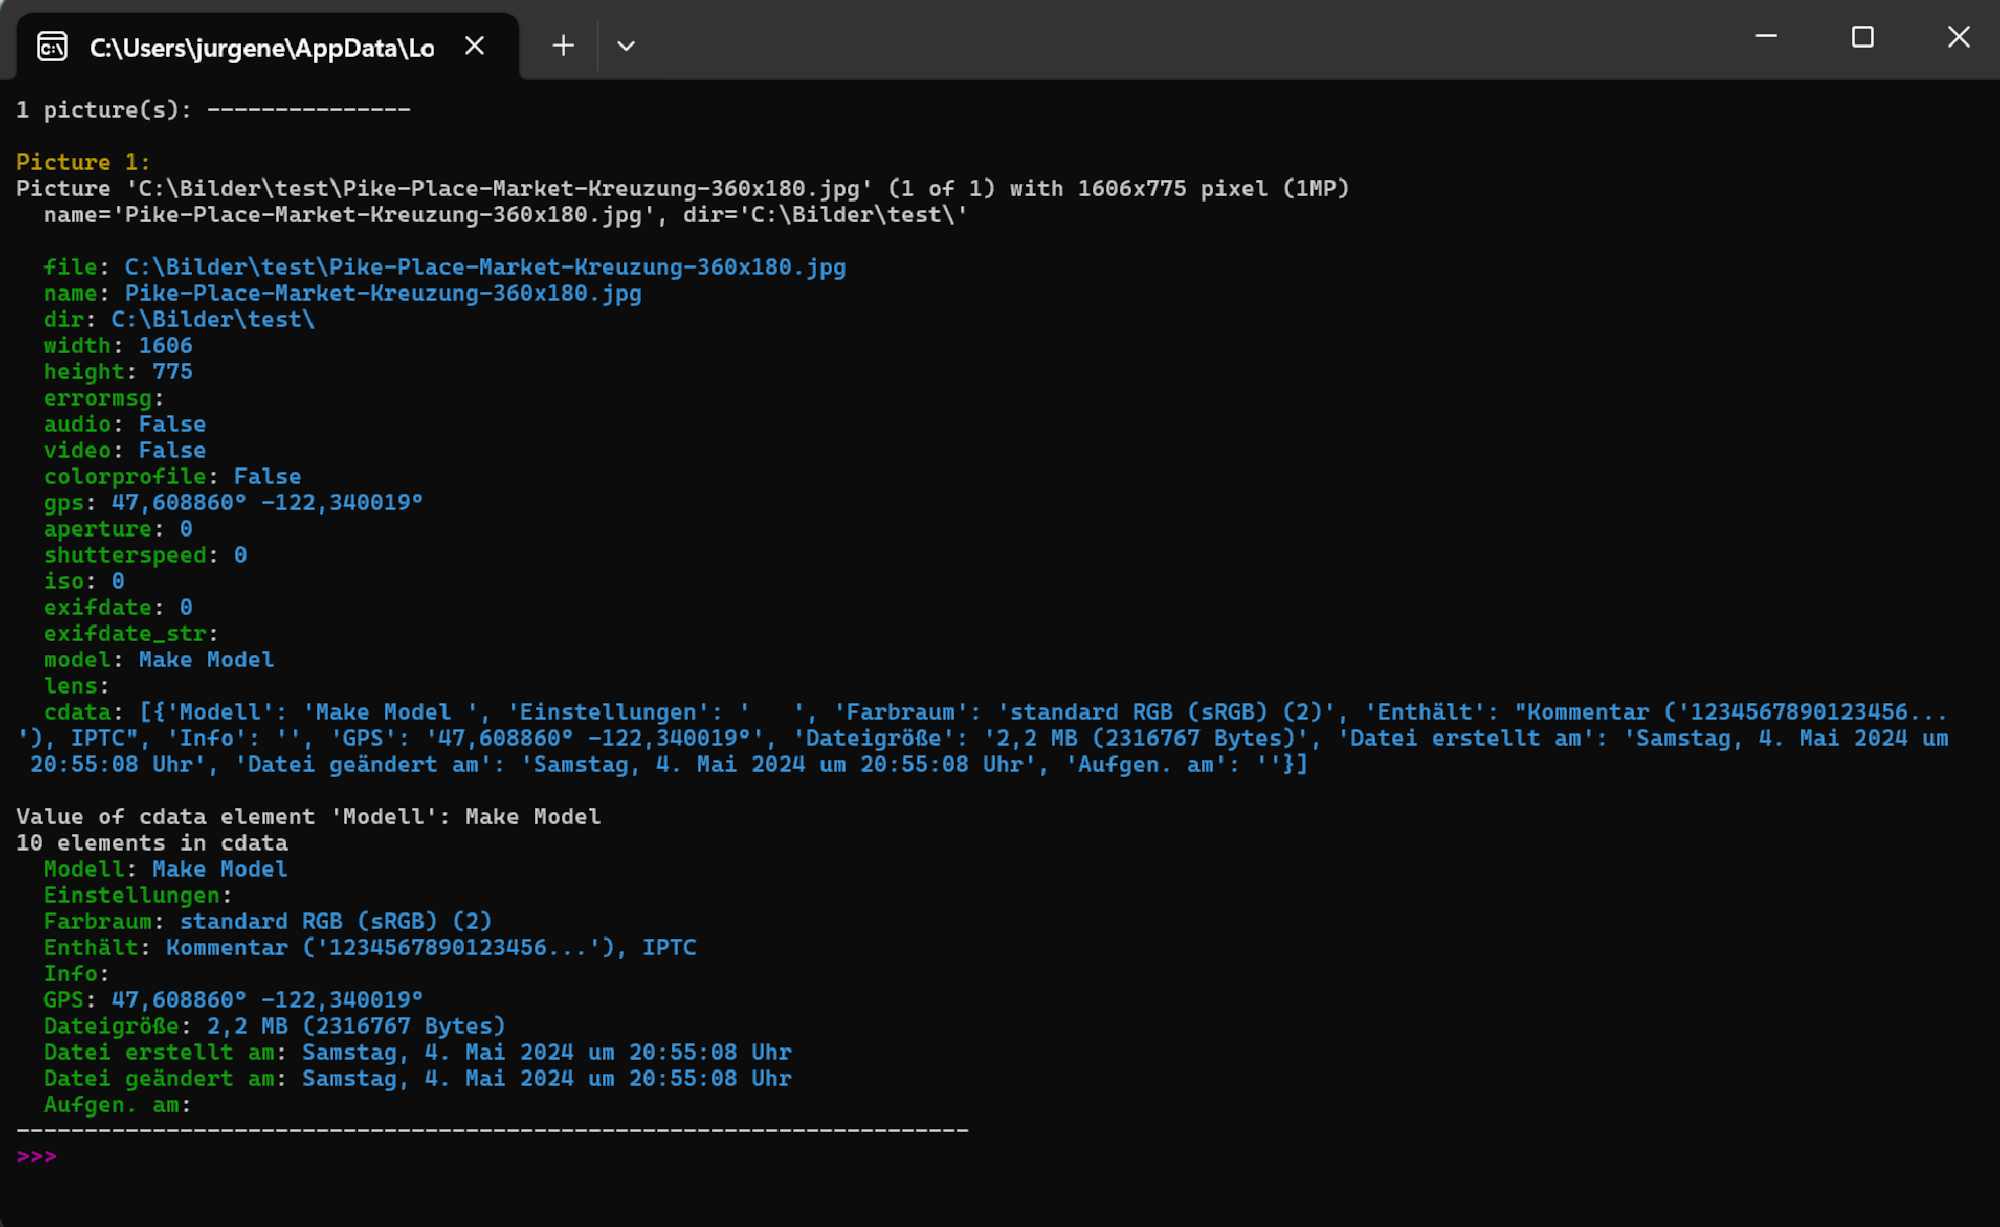Click the 'model: Make Model' line
This screenshot has width=2000, height=1227.
158,660
